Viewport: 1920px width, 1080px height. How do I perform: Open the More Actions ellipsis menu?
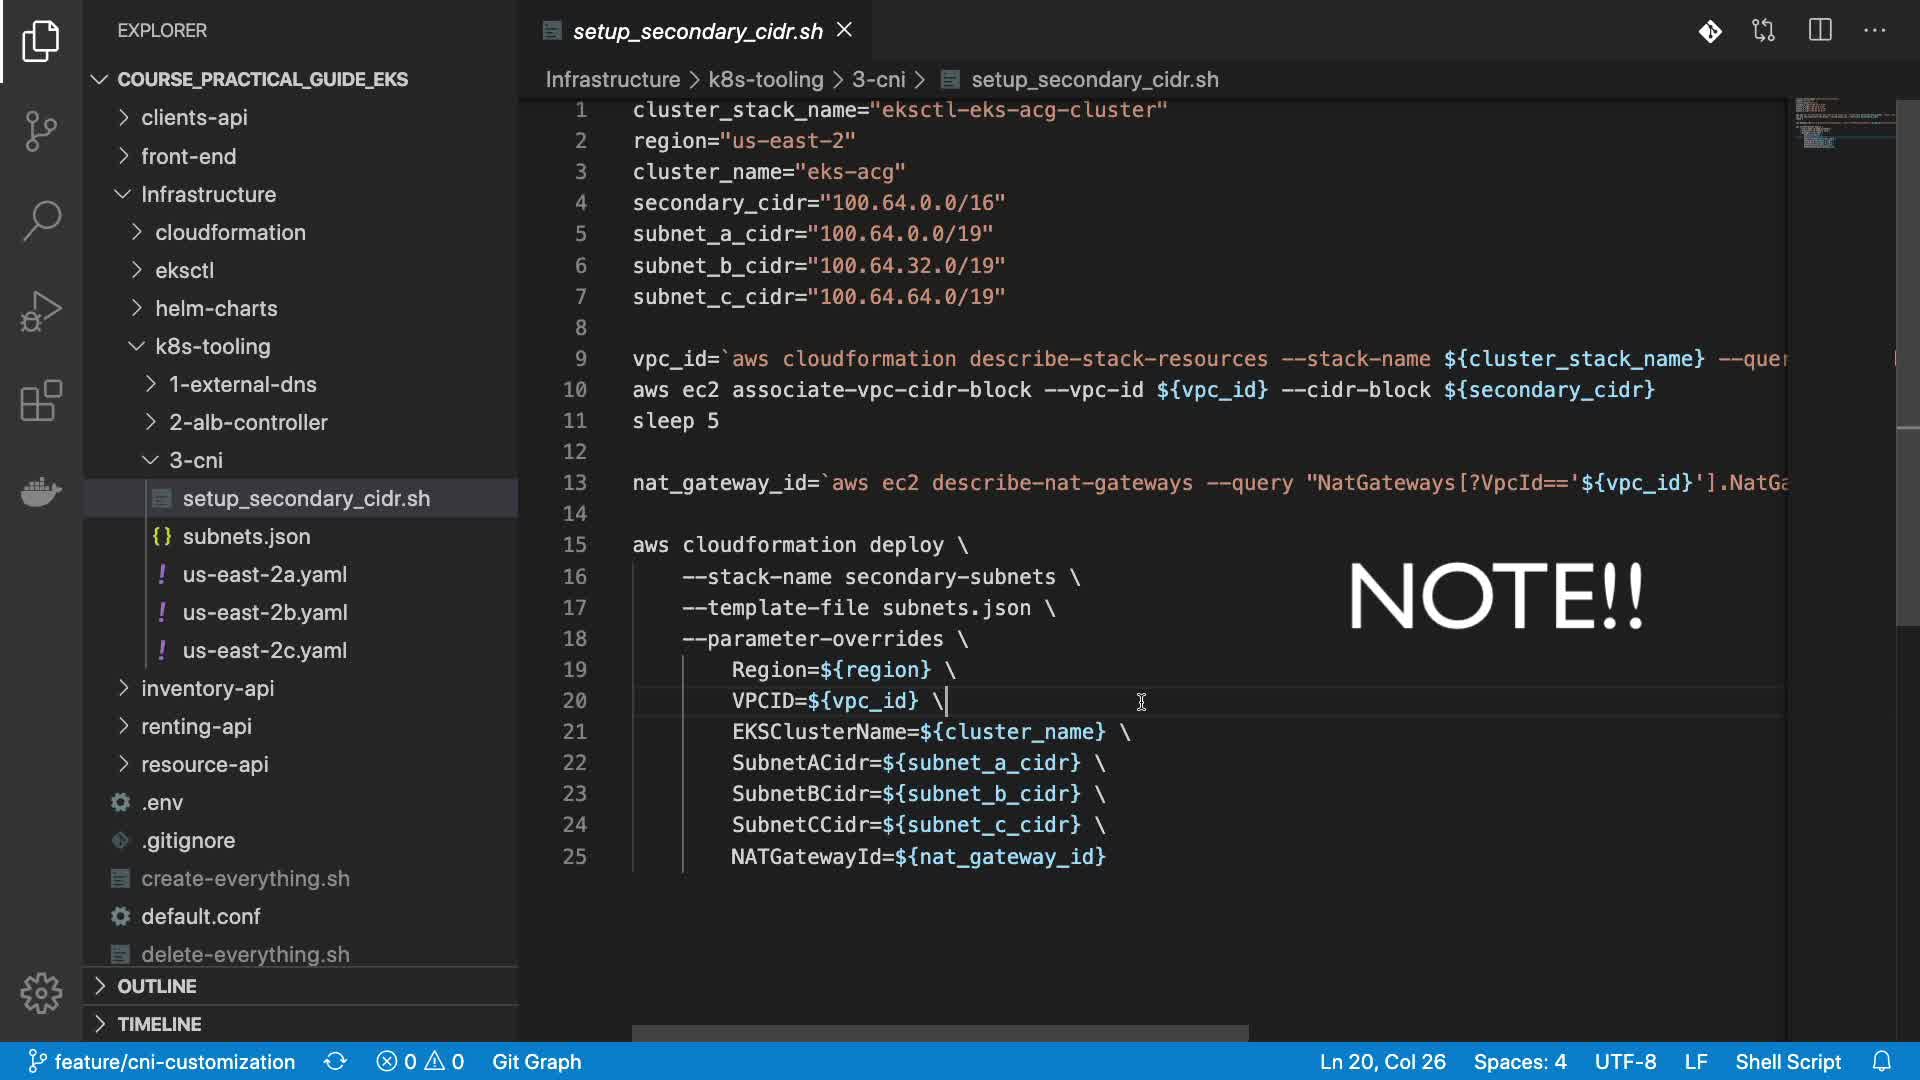(x=1875, y=31)
